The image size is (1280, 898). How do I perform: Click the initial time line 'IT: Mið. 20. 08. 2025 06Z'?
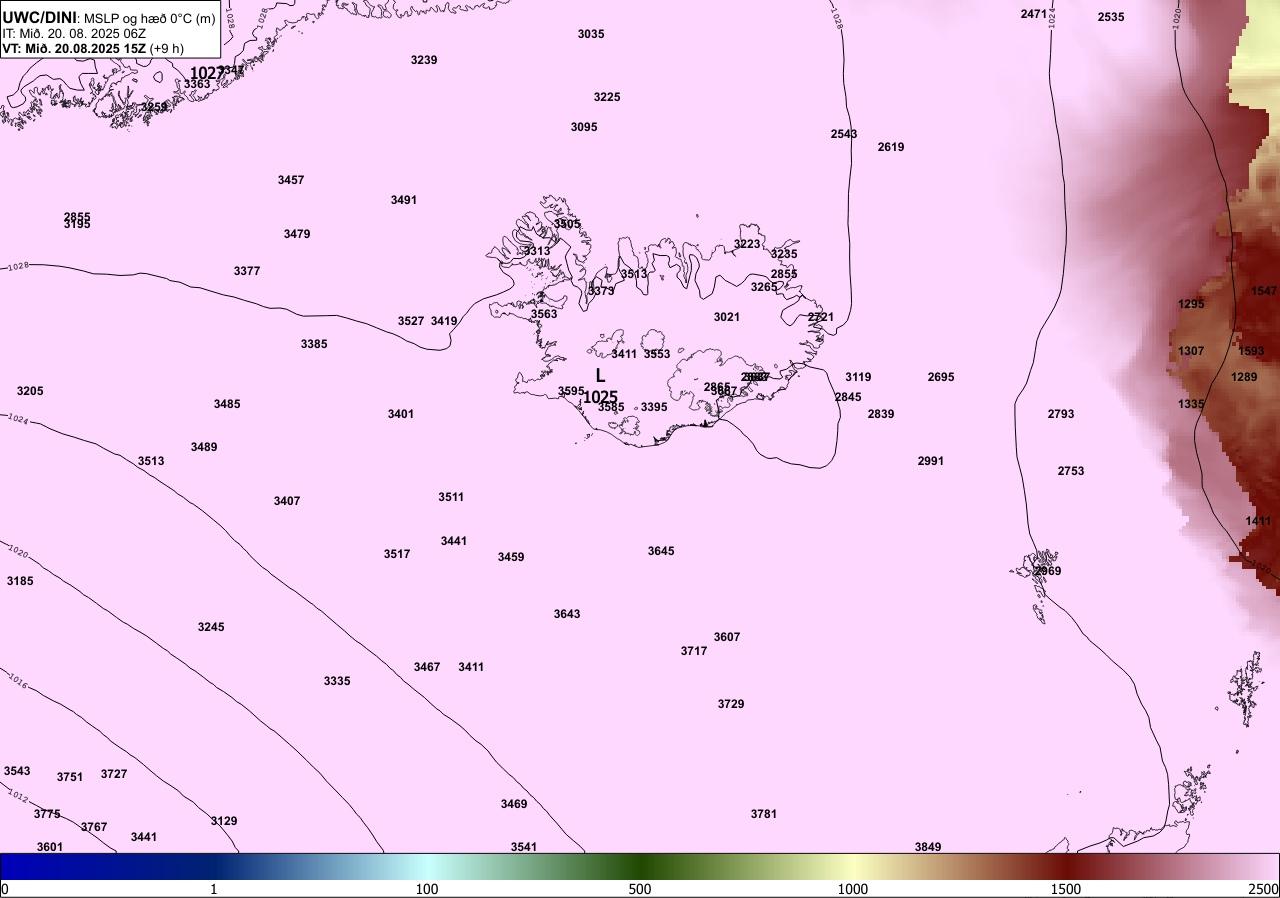74,33
